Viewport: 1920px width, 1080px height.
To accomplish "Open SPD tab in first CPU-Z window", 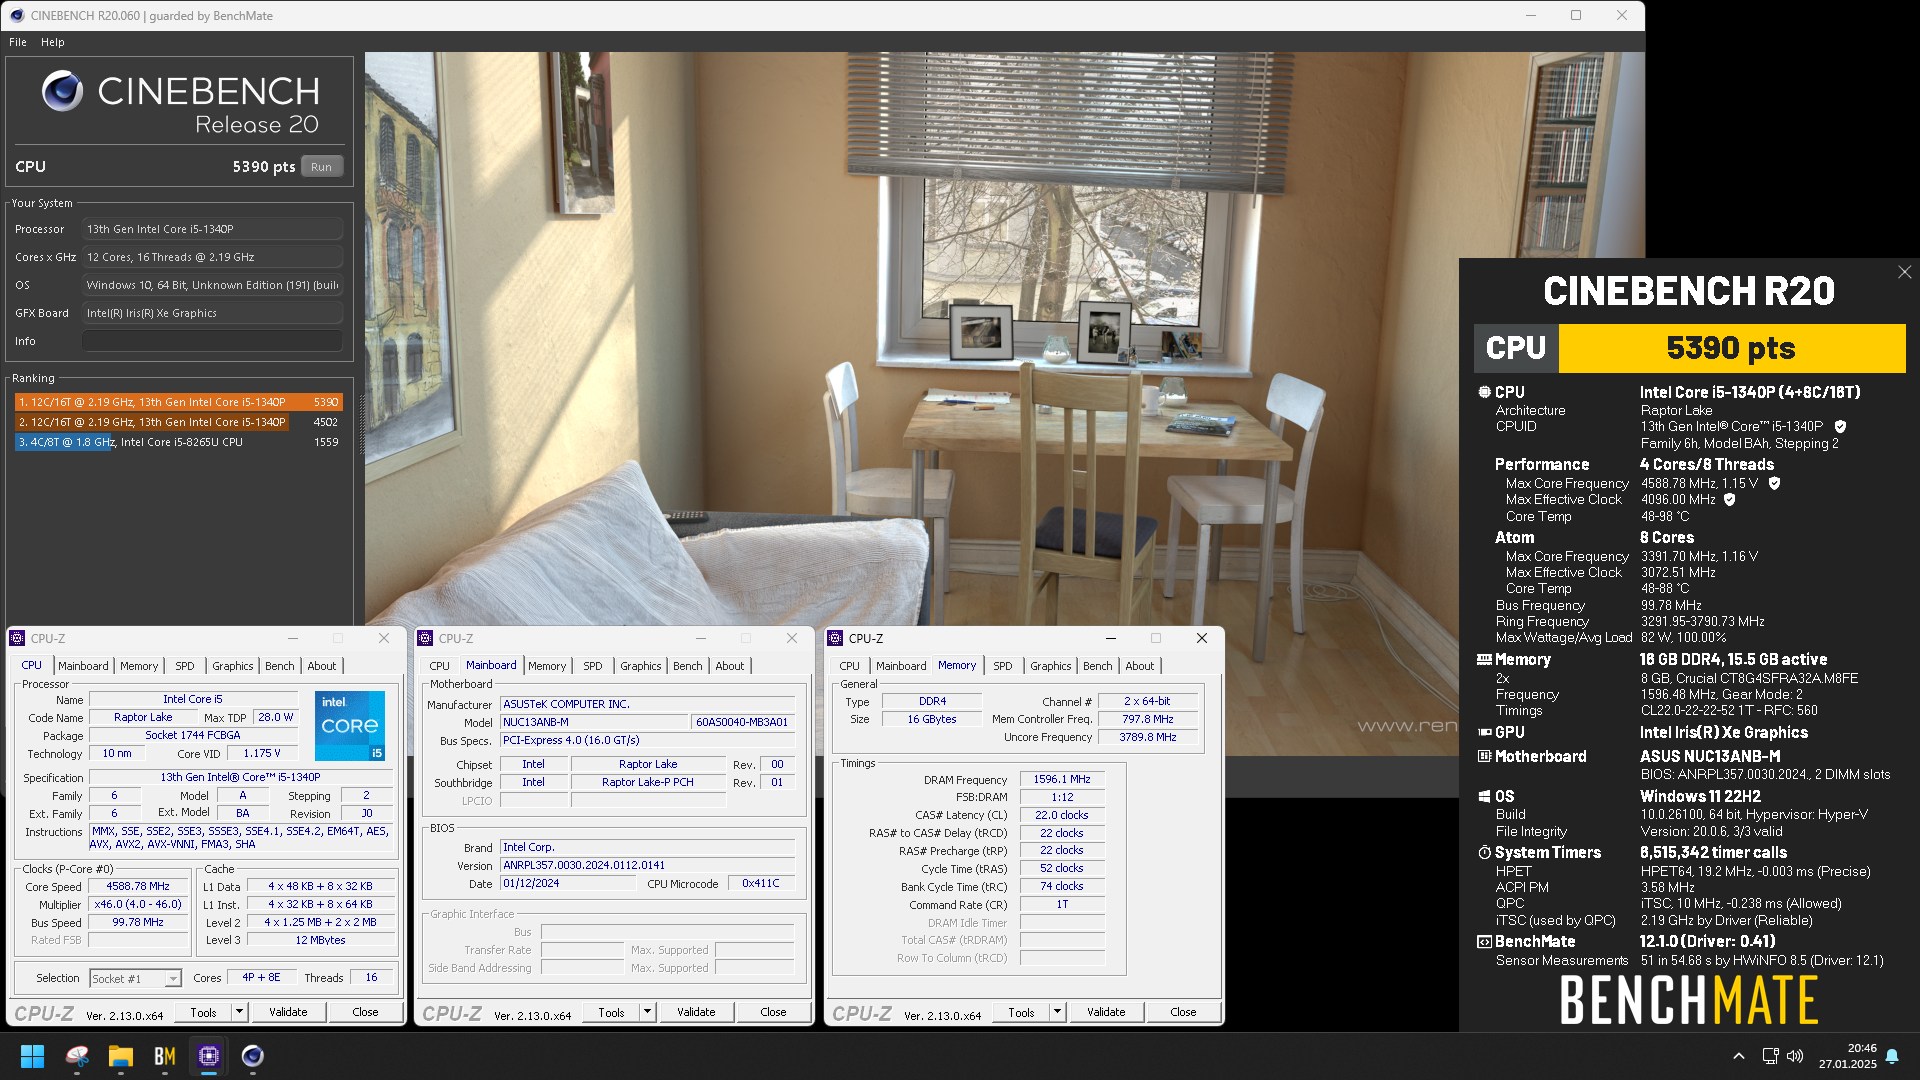I will tap(185, 666).
